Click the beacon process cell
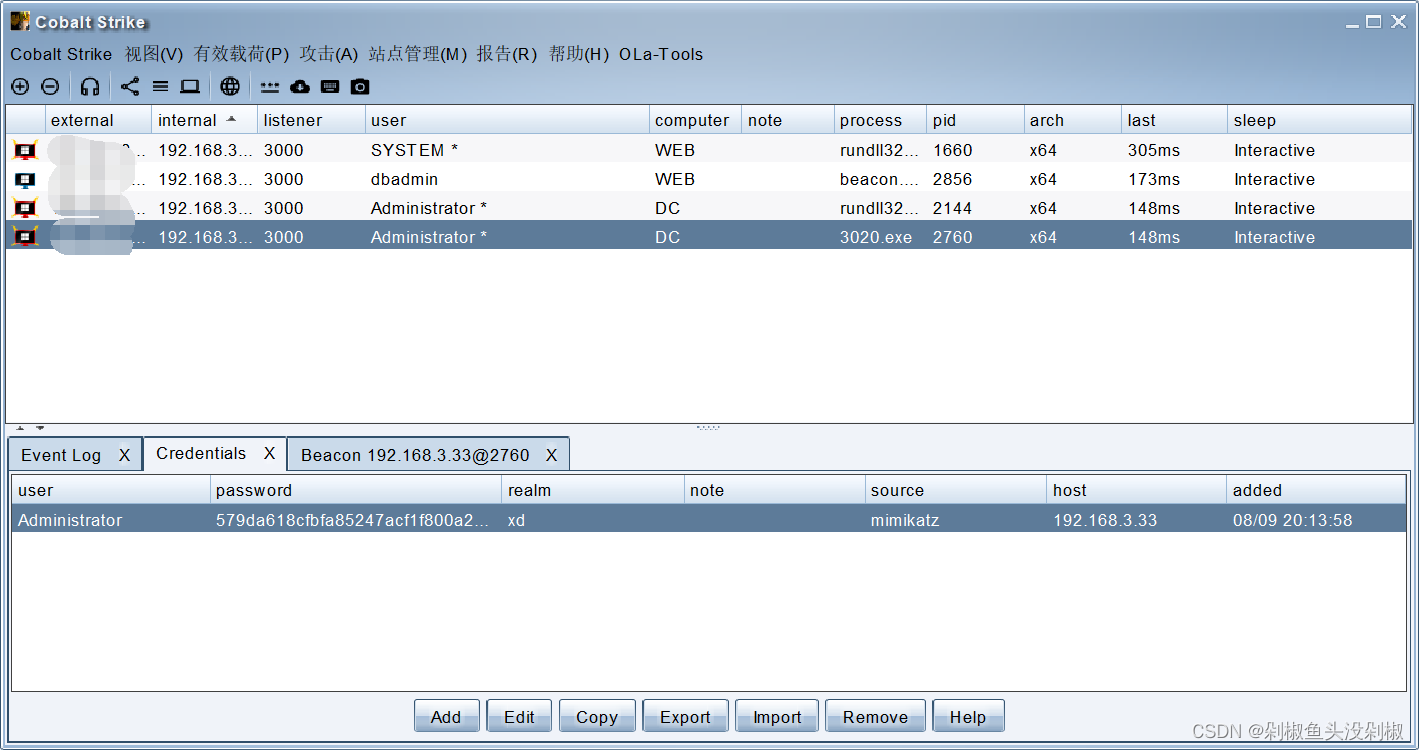 (x=879, y=179)
